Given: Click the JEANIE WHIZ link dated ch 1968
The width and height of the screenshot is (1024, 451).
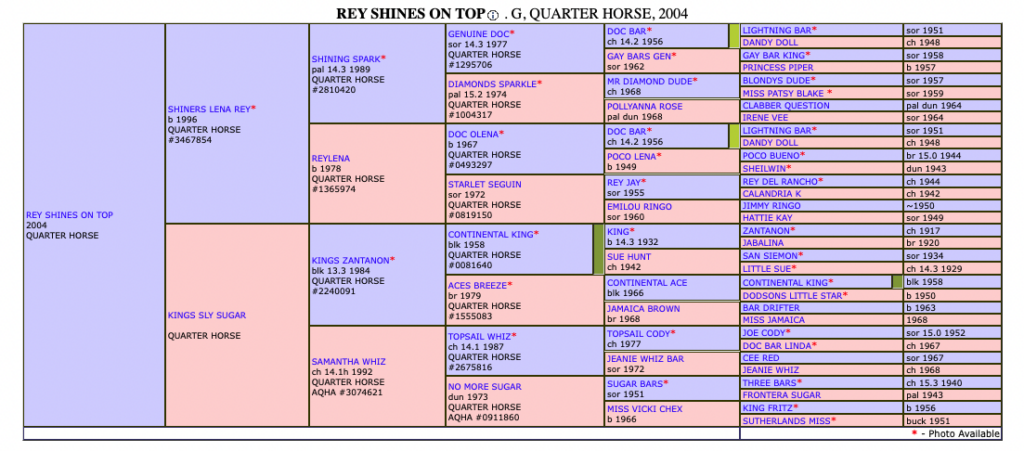Looking at the screenshot, I should coord(769,370).
